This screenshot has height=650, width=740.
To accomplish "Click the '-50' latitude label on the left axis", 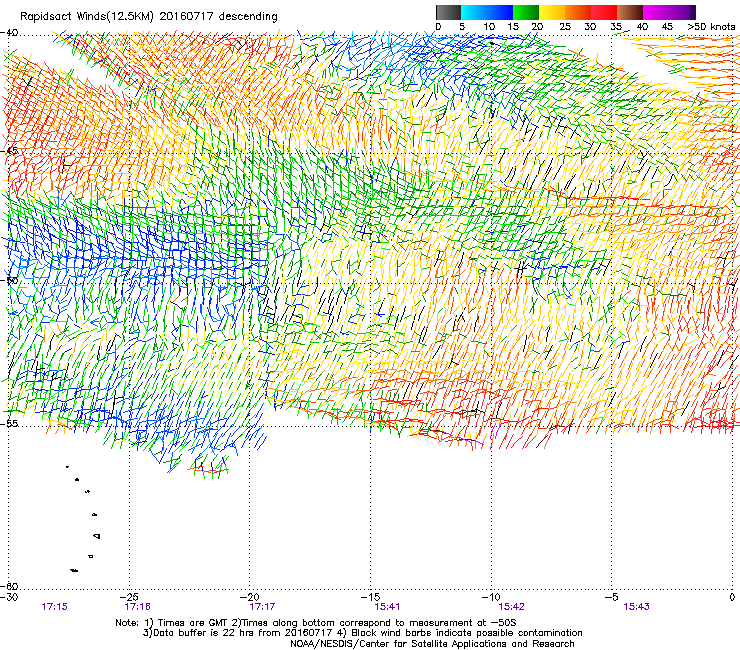I will pos(9,280).
